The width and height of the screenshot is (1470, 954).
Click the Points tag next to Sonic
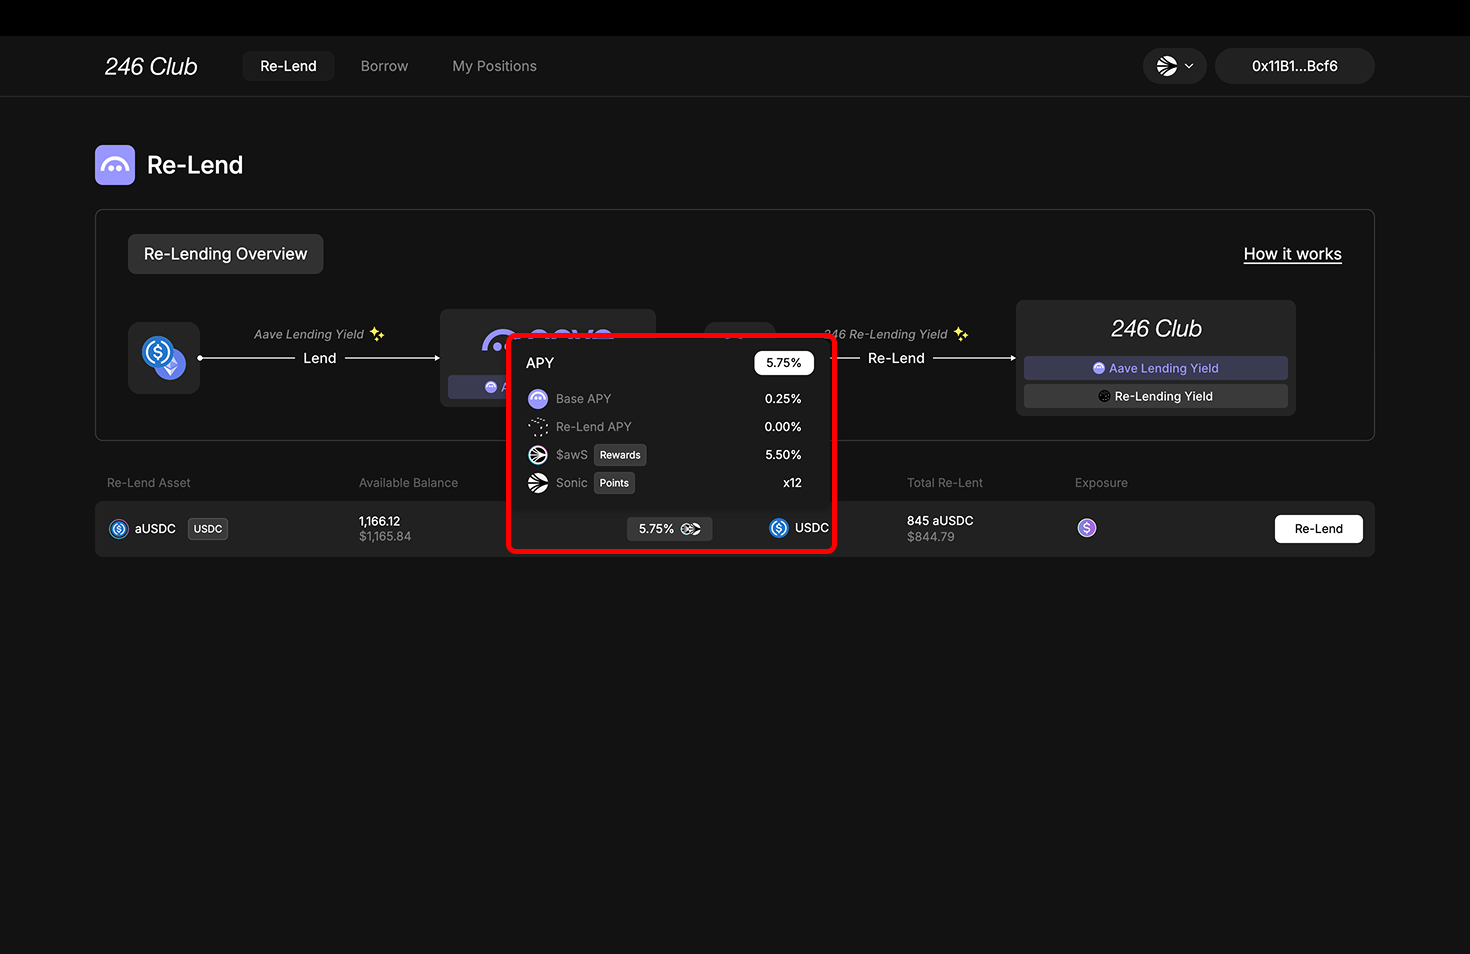tap(614, 483)
